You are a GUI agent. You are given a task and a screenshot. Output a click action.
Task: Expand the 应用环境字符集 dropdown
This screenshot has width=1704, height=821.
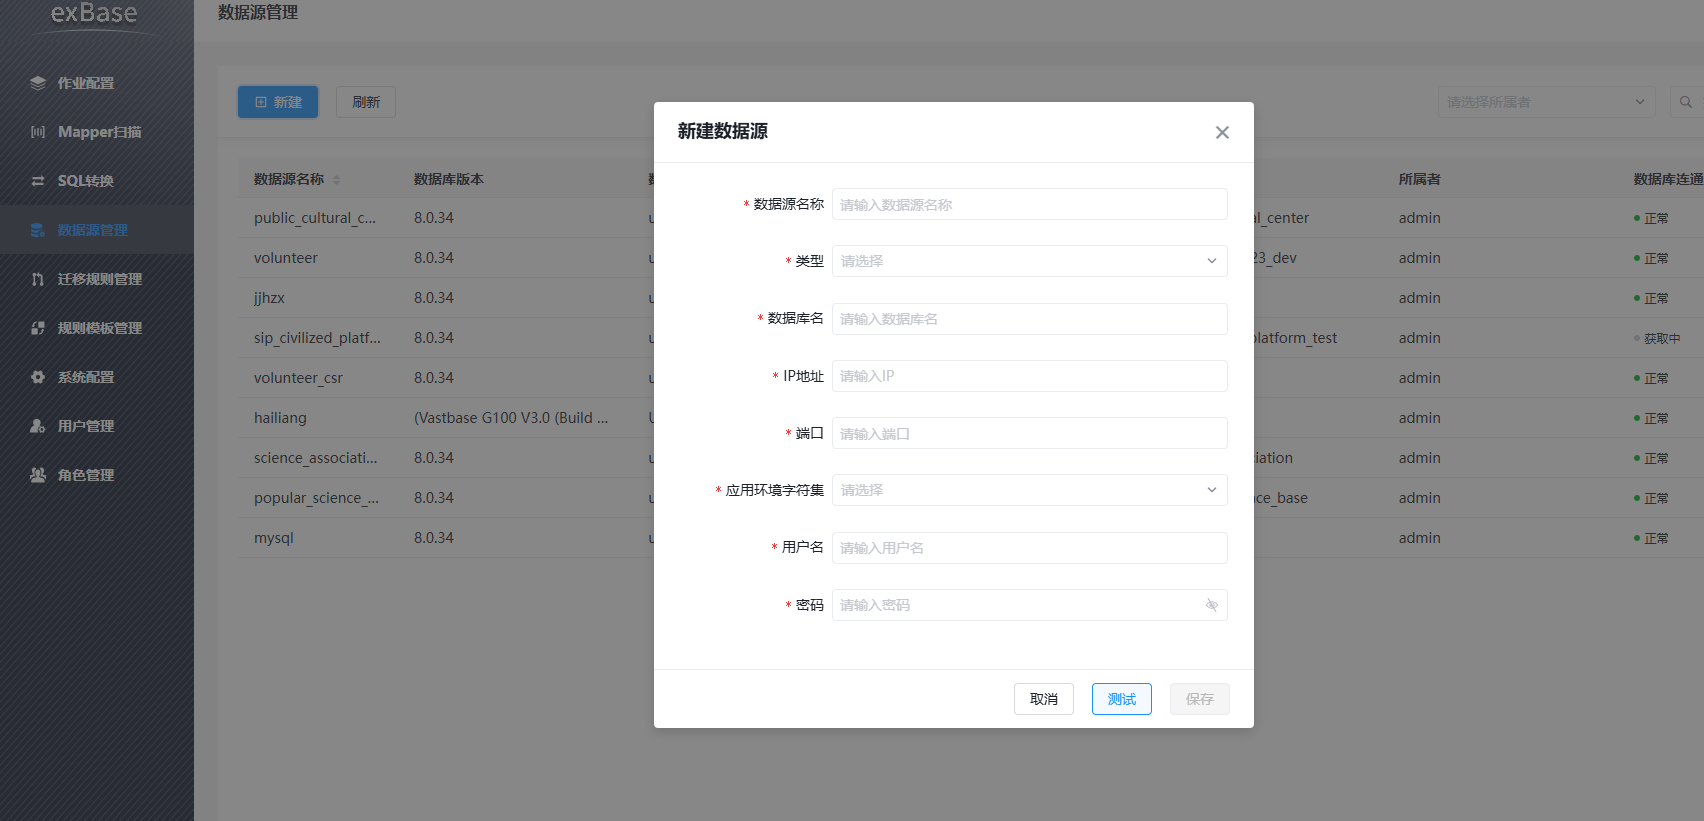pyautogui.click(x=1030, y=490)
